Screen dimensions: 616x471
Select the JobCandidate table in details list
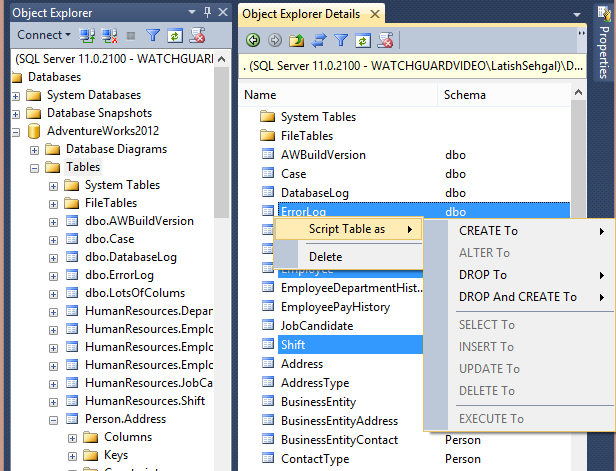click(x=316, y=326)
